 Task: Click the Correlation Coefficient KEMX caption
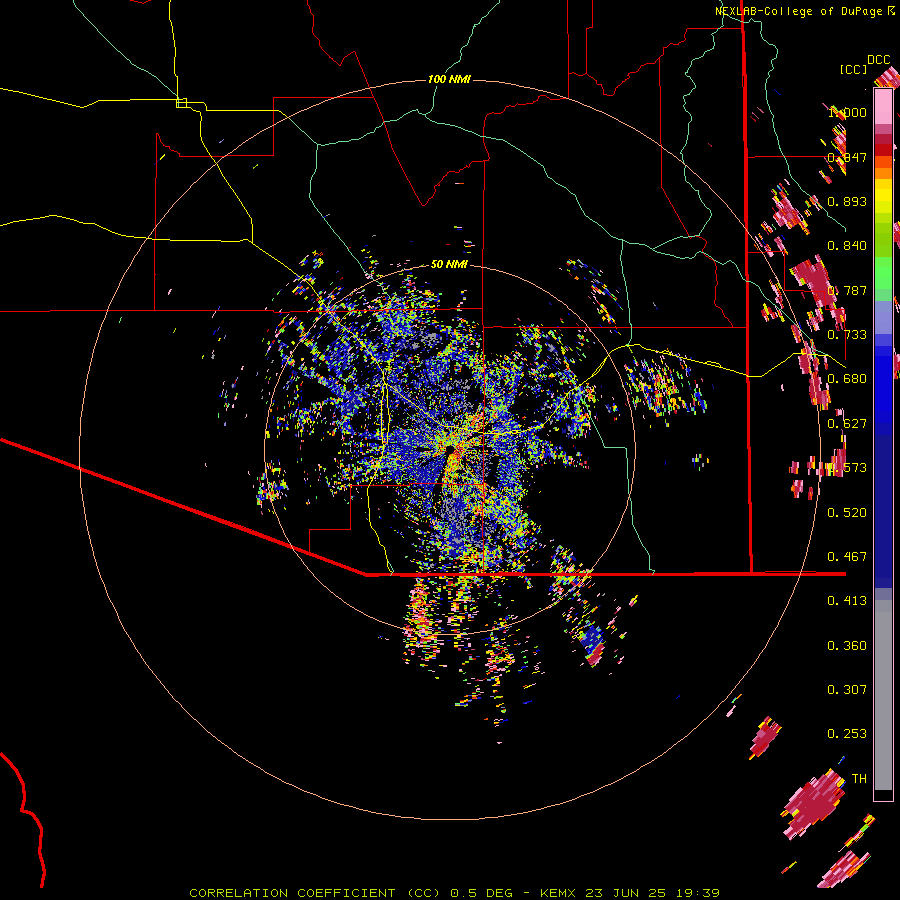[x=455, y=893]
